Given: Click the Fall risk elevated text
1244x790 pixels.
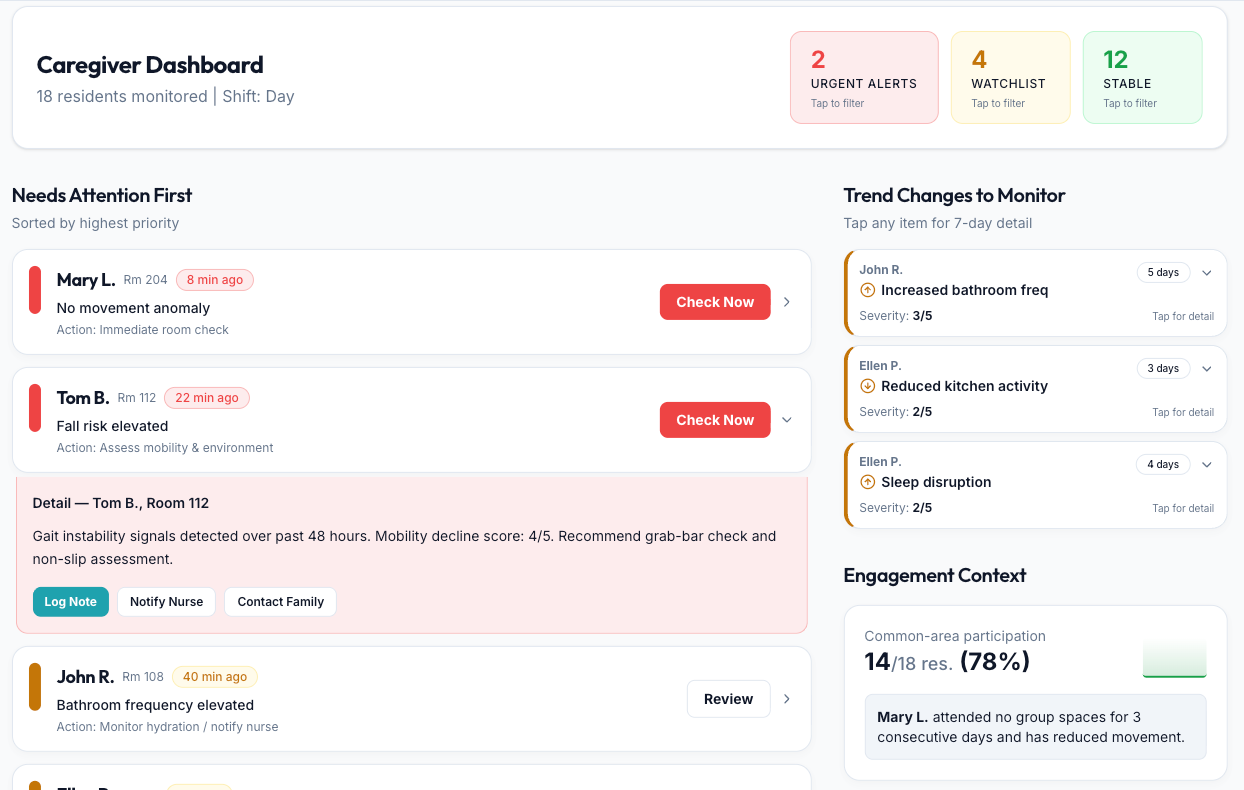Looking at the screenshot, I should 112,426.
